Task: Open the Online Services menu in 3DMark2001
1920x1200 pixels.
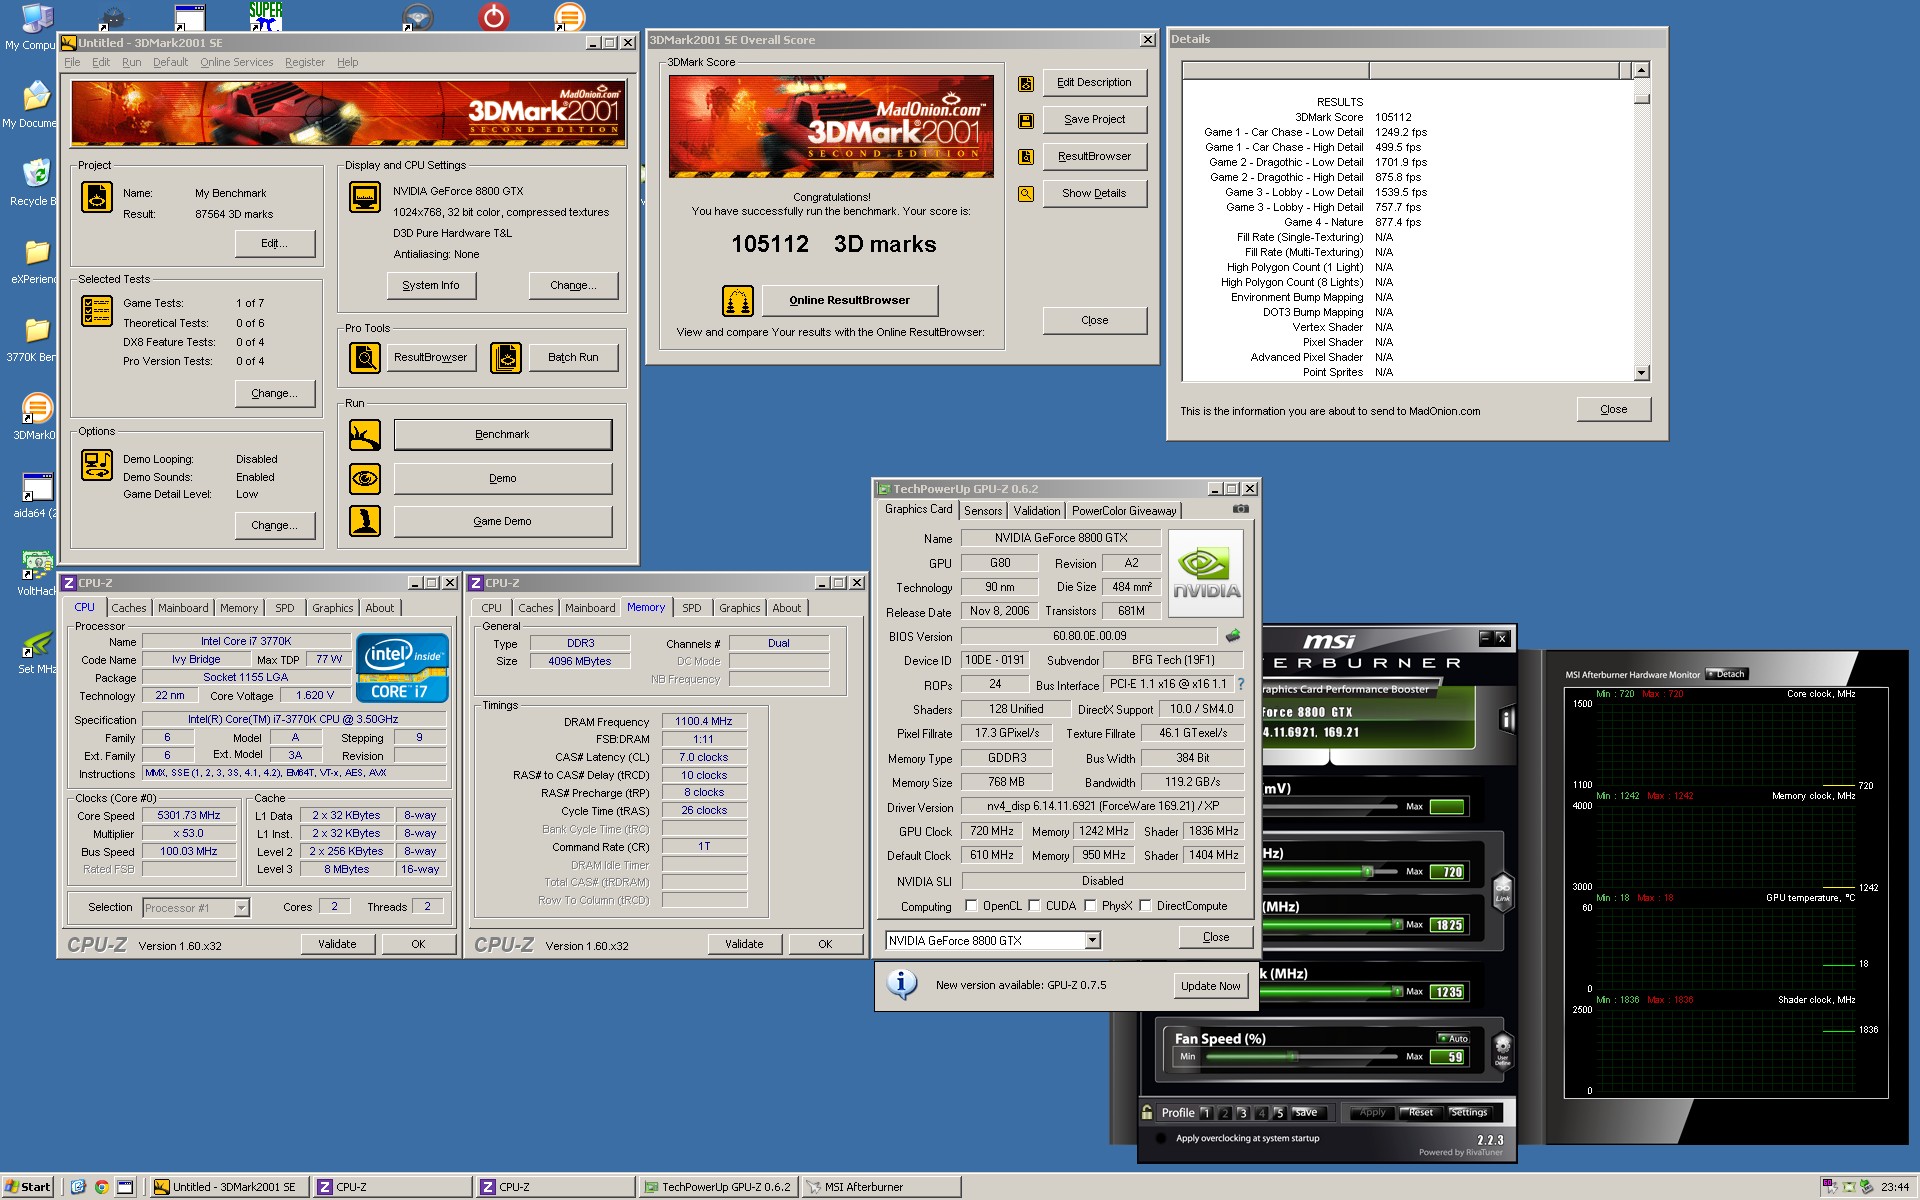Action: click(x=236, y=62)
